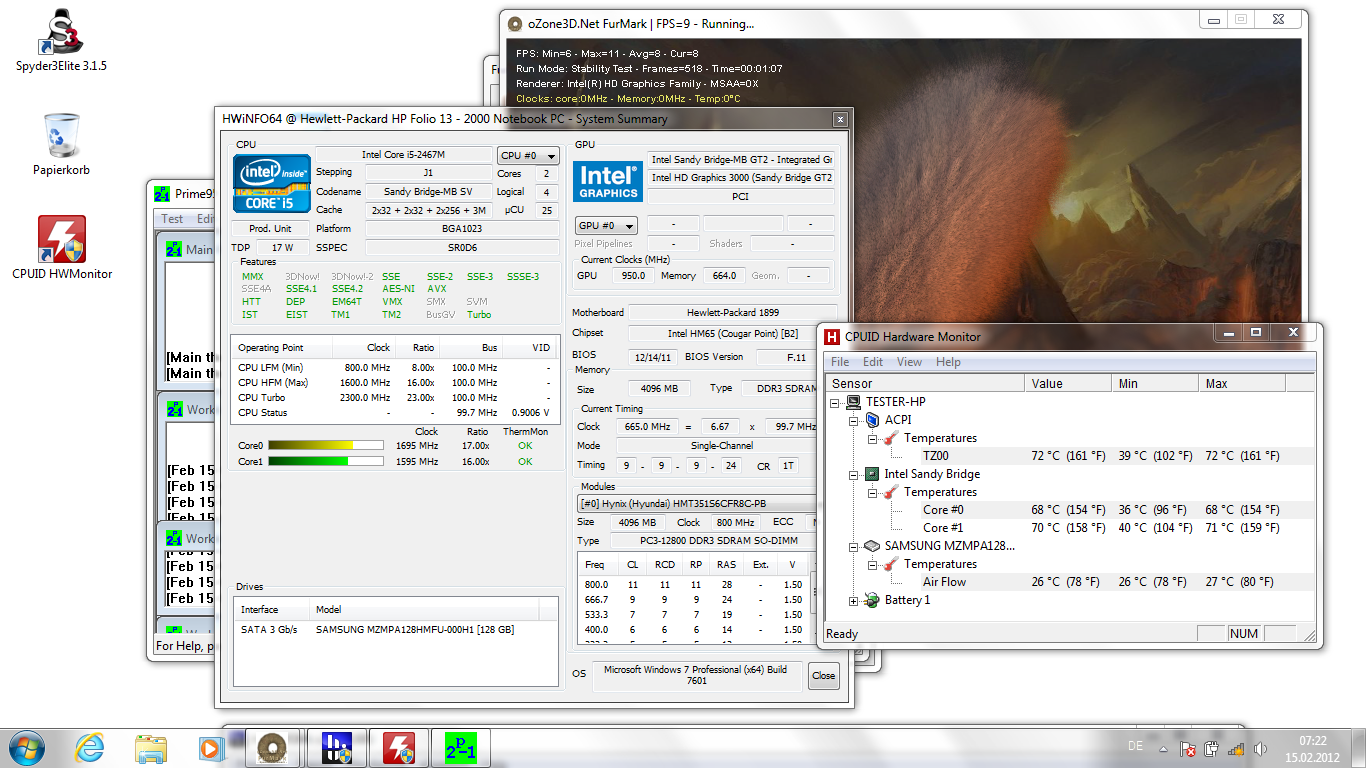
Task: Open the CPU #0 selector dropdown
Action: pos(529,155)
